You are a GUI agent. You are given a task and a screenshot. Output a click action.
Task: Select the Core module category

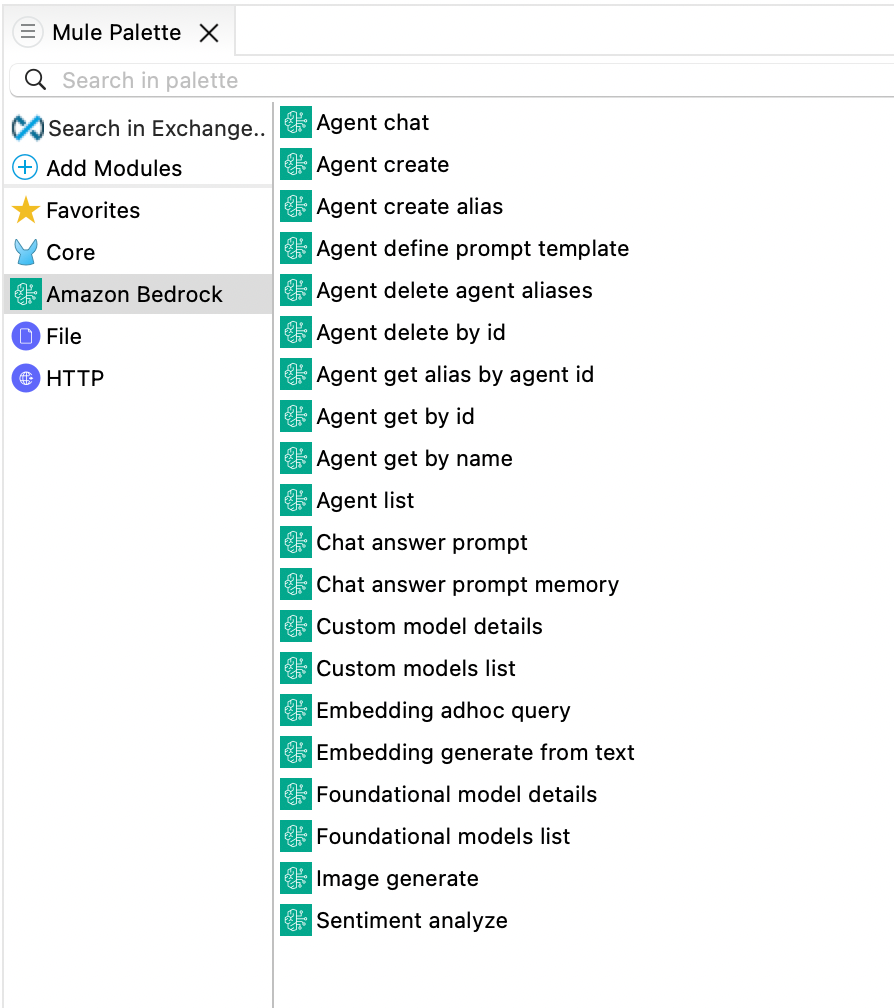tap(71, 252)
